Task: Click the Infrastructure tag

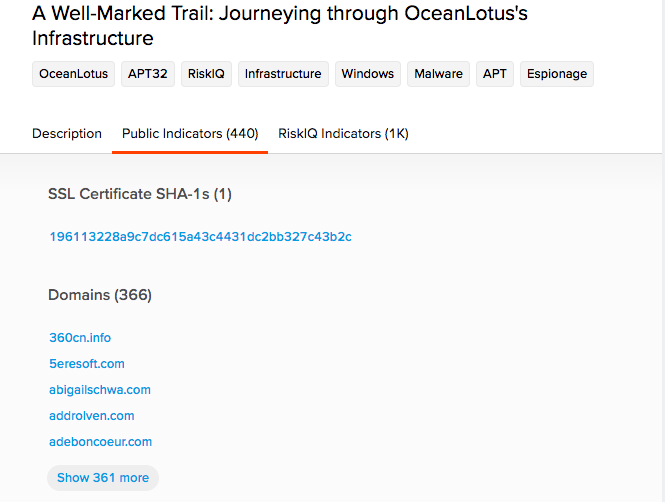Action: coord(283,74)
